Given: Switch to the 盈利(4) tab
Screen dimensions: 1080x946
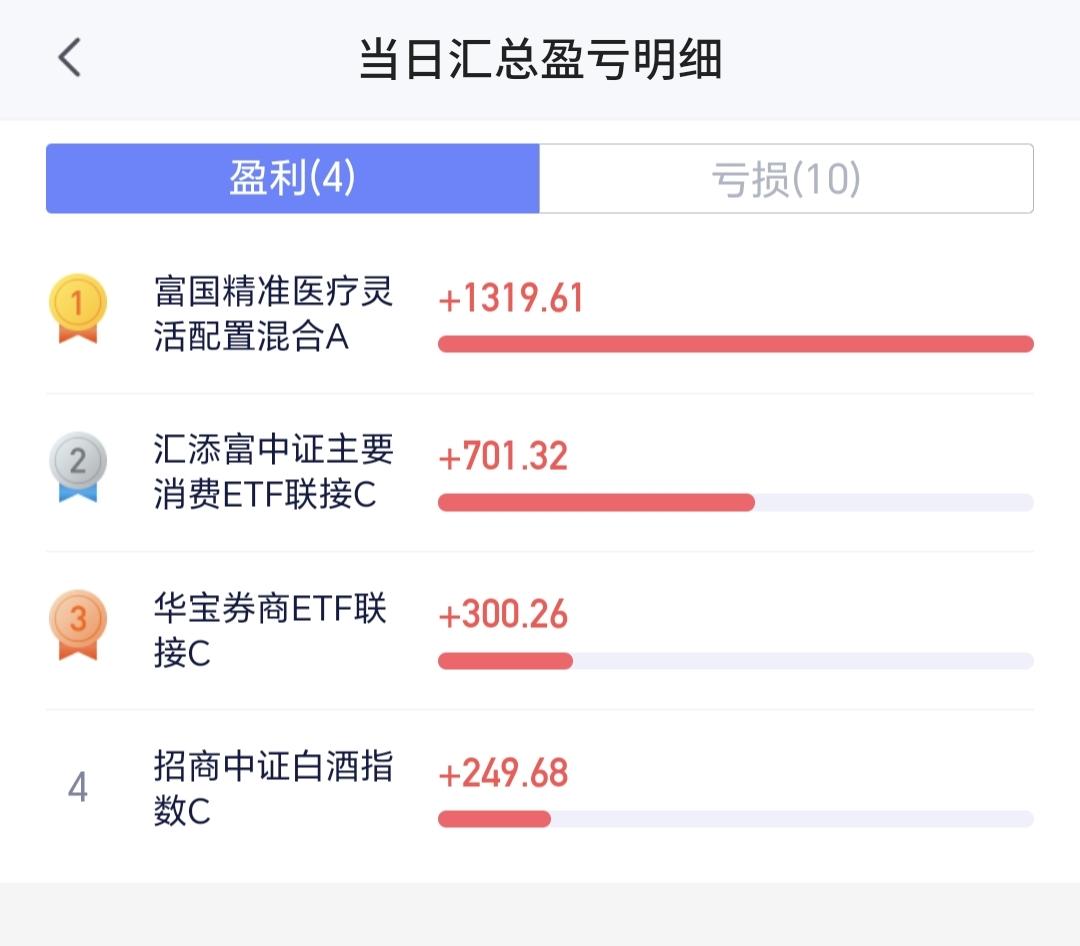Looking at the screenshot, I should click(x=293, y=179).
